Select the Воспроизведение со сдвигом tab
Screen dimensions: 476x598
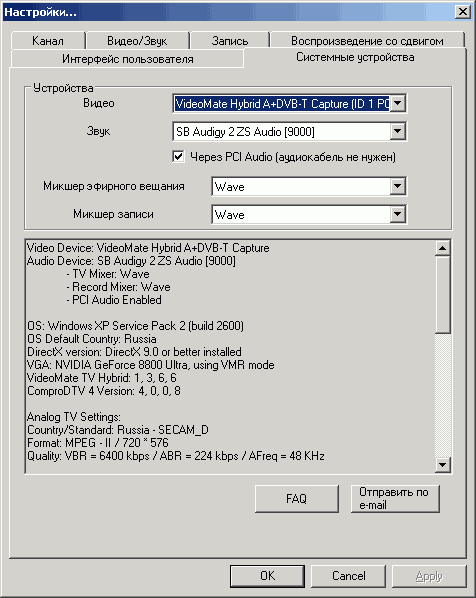click(x=367, y=40)
